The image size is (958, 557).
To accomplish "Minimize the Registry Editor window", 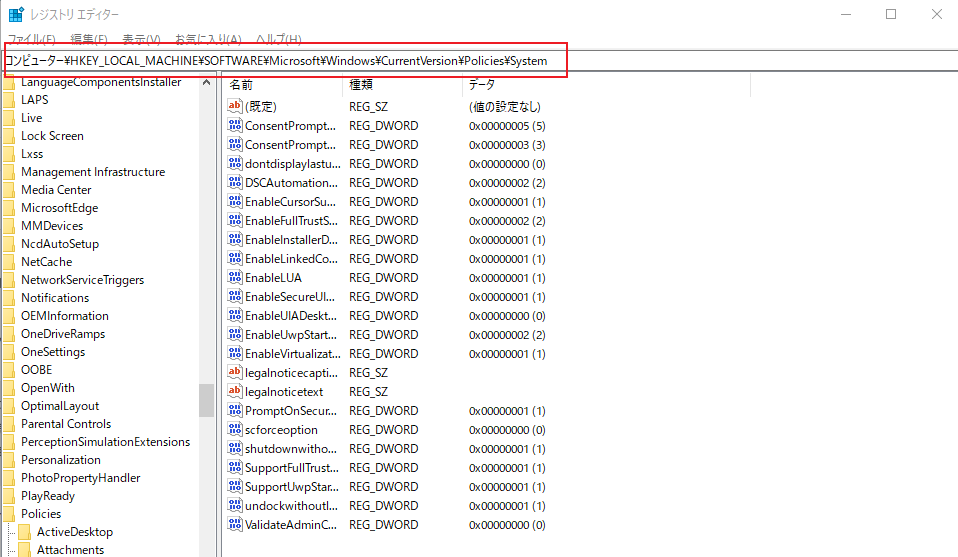I will point(846,14).
